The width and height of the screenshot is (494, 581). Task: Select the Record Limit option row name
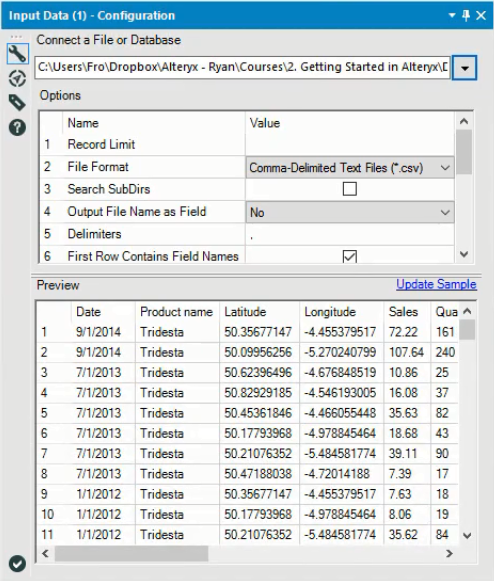[101, 145]
